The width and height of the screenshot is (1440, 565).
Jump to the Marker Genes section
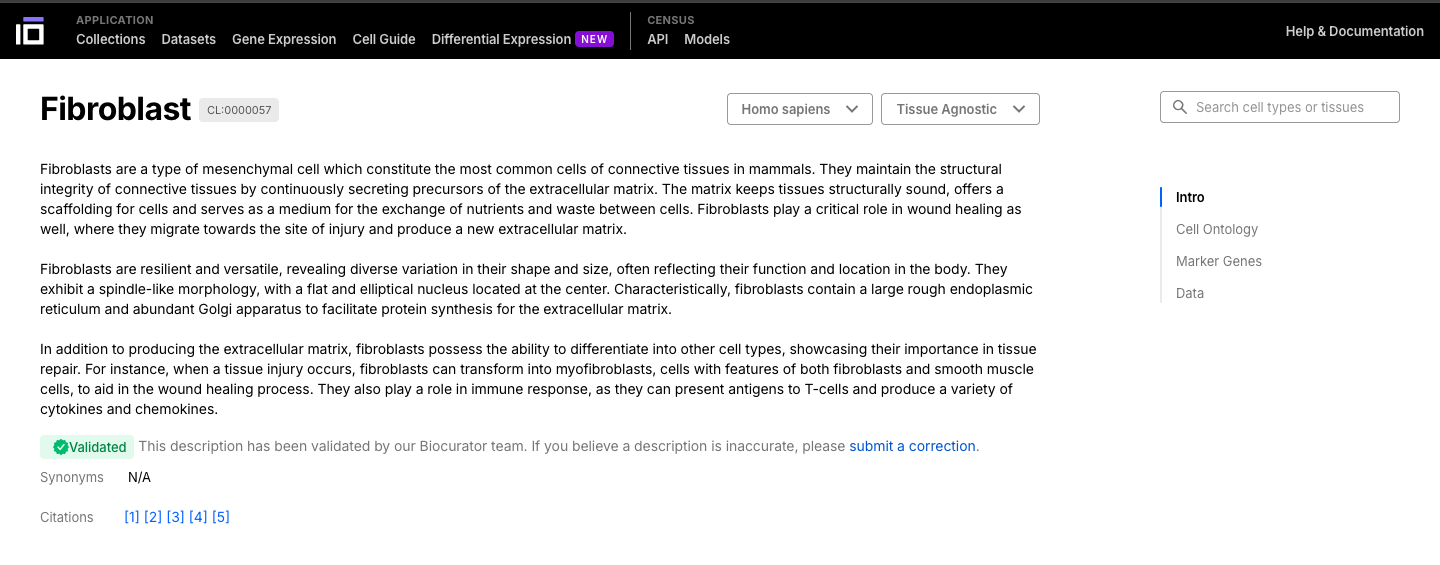click(x=1219, y=261)
